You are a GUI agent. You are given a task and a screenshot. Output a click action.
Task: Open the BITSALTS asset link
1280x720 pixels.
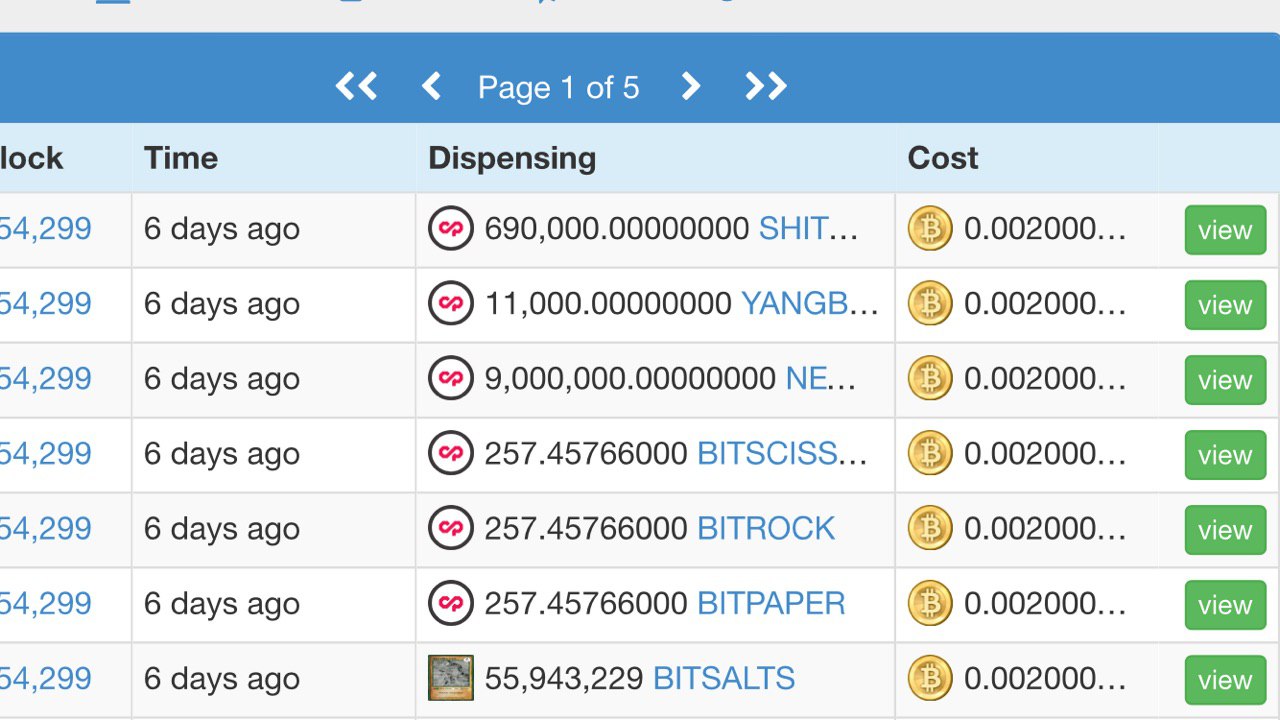point(724,679)
